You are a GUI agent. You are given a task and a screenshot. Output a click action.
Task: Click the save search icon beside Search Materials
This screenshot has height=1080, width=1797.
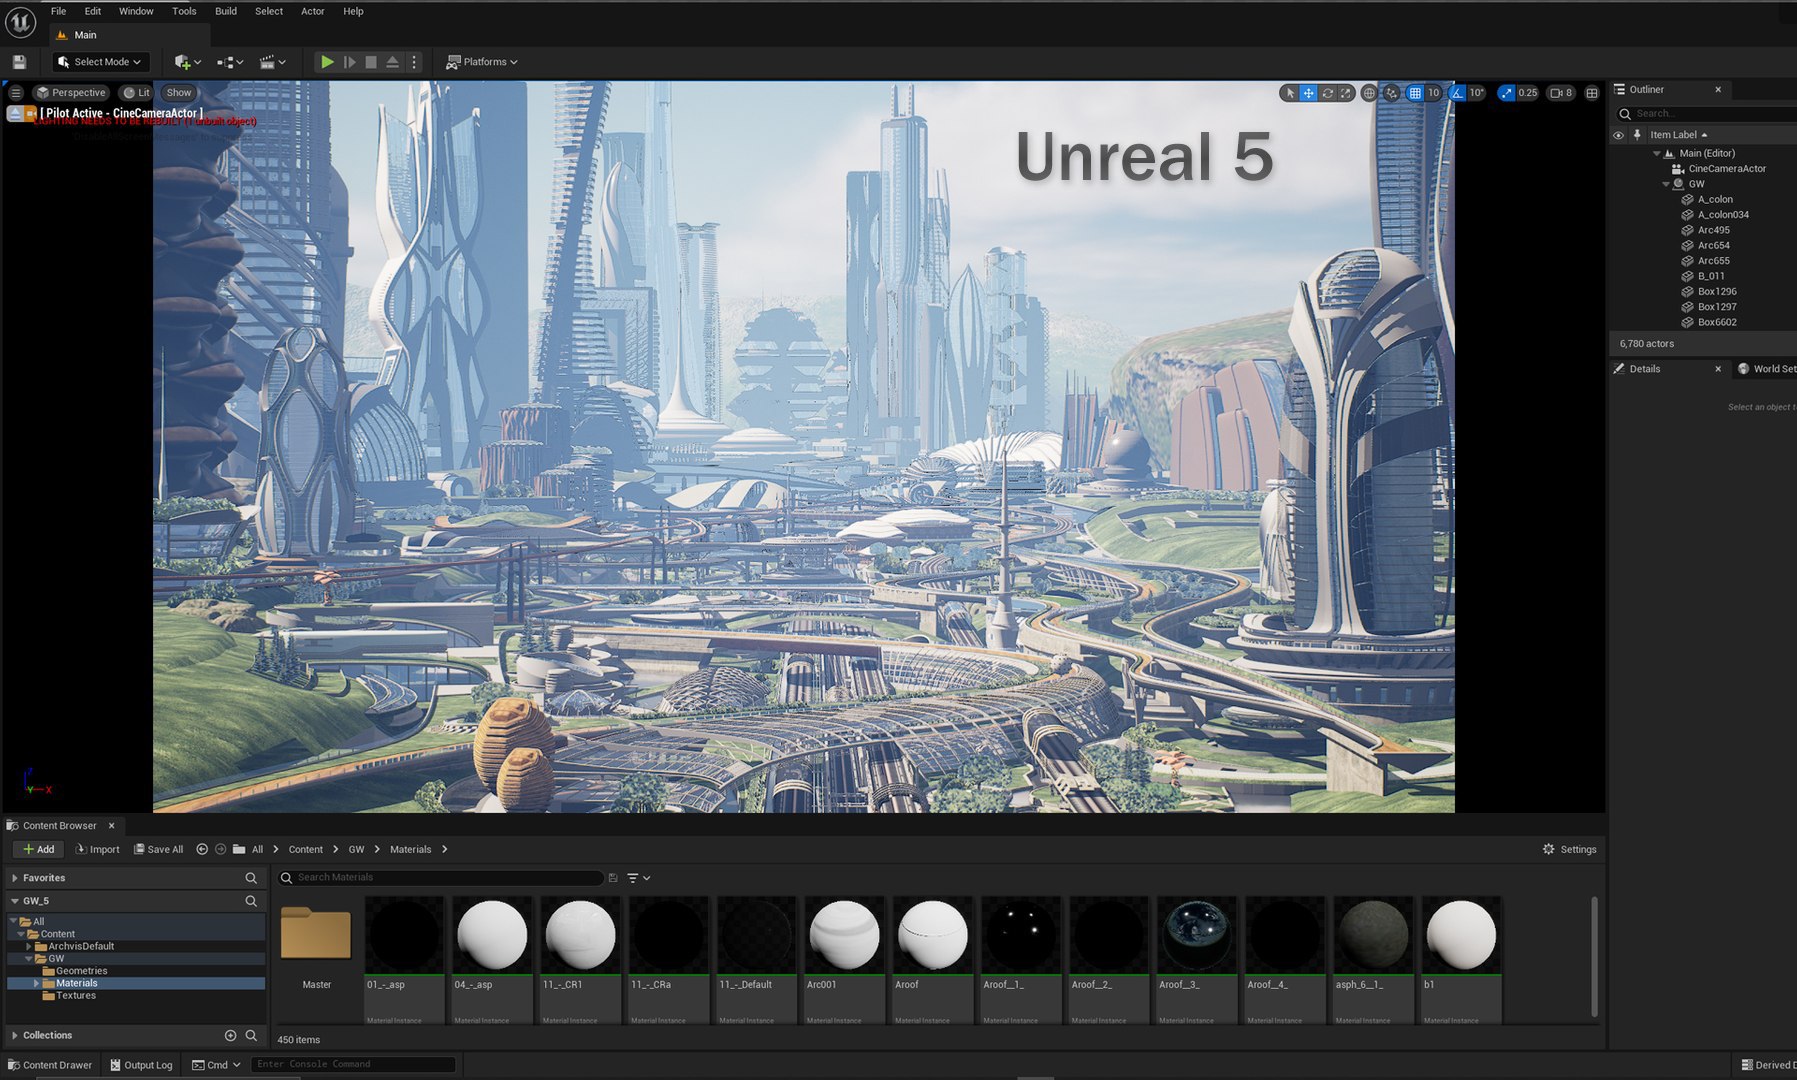(613, 878)
